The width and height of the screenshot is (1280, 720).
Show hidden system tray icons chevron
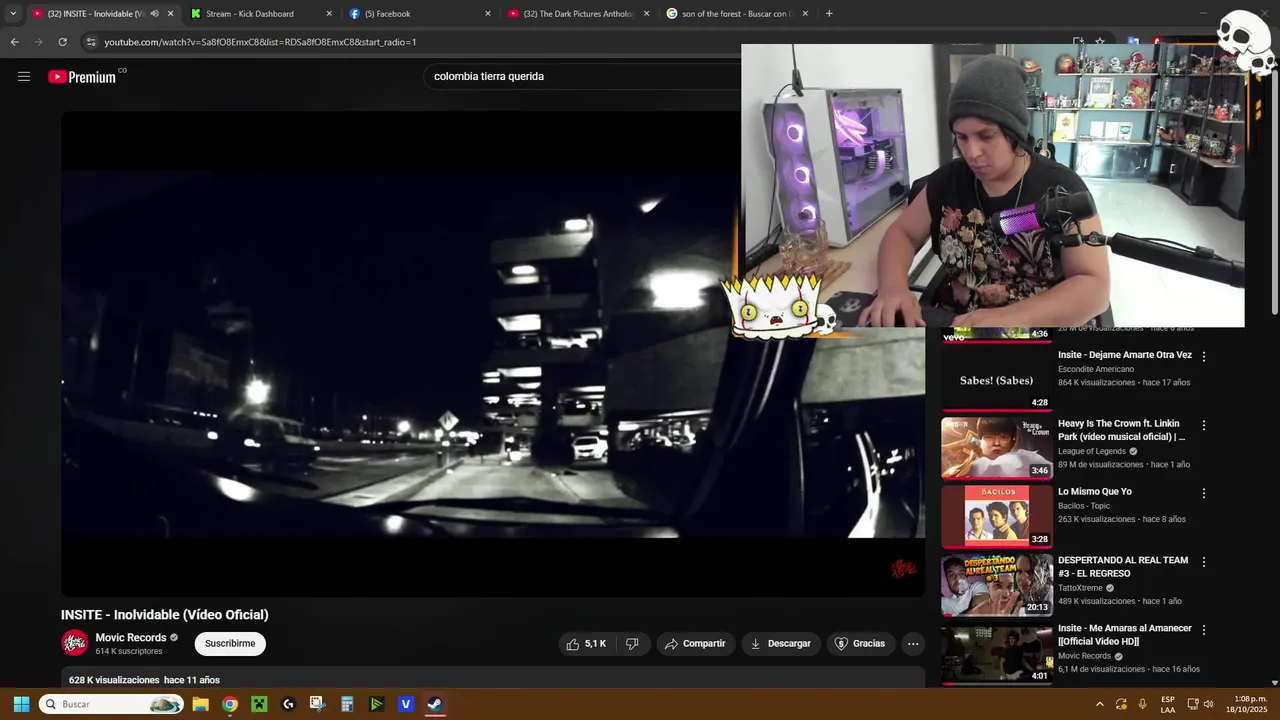[x=1100, y=704]
